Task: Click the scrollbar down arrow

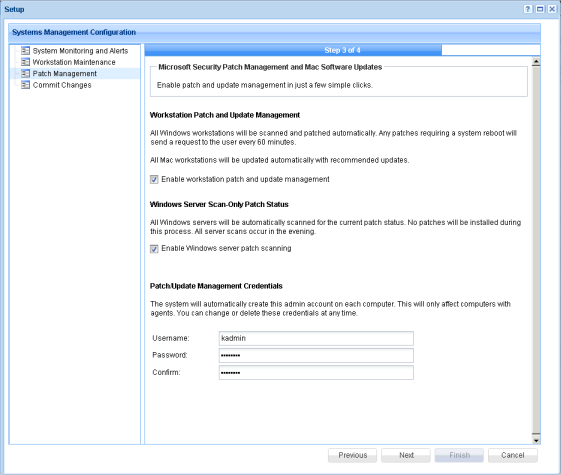Action: 536,440
